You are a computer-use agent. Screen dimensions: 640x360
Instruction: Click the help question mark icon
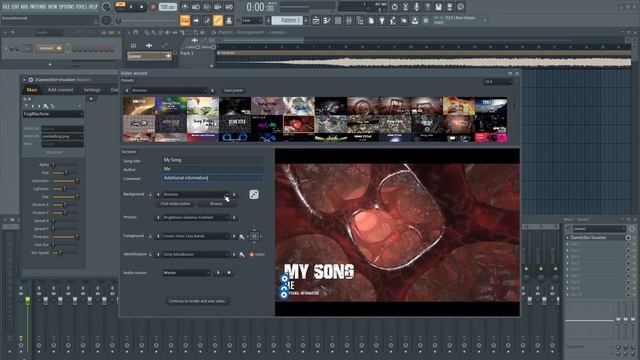tap(427, 7)
